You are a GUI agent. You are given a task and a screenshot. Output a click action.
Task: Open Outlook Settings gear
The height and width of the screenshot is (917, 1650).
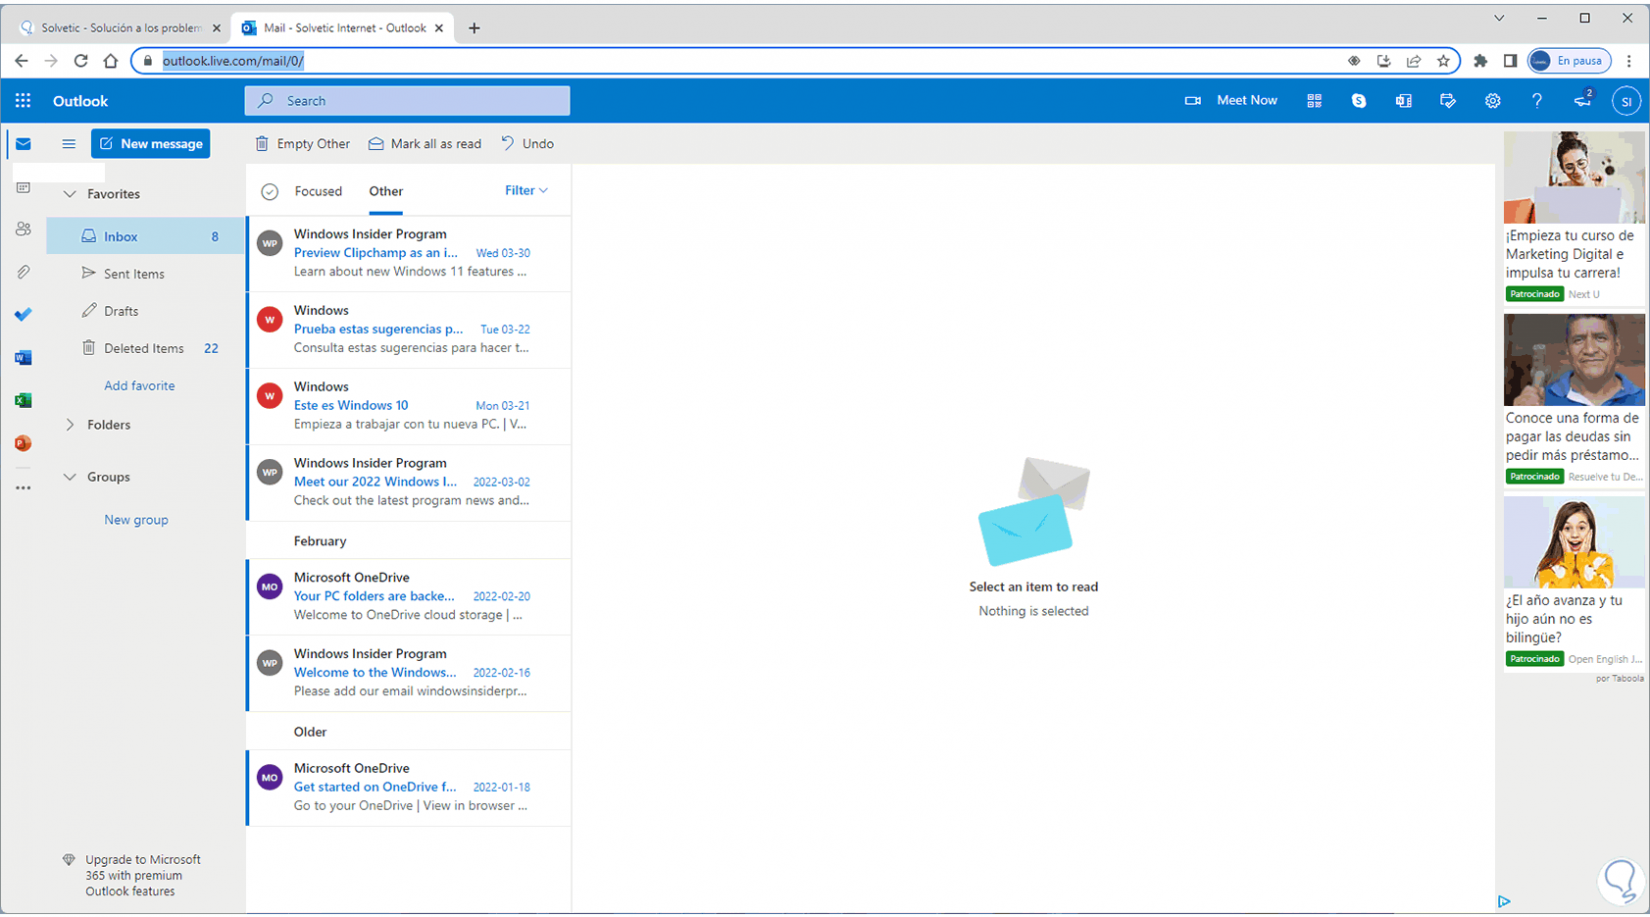[1492, 101]
